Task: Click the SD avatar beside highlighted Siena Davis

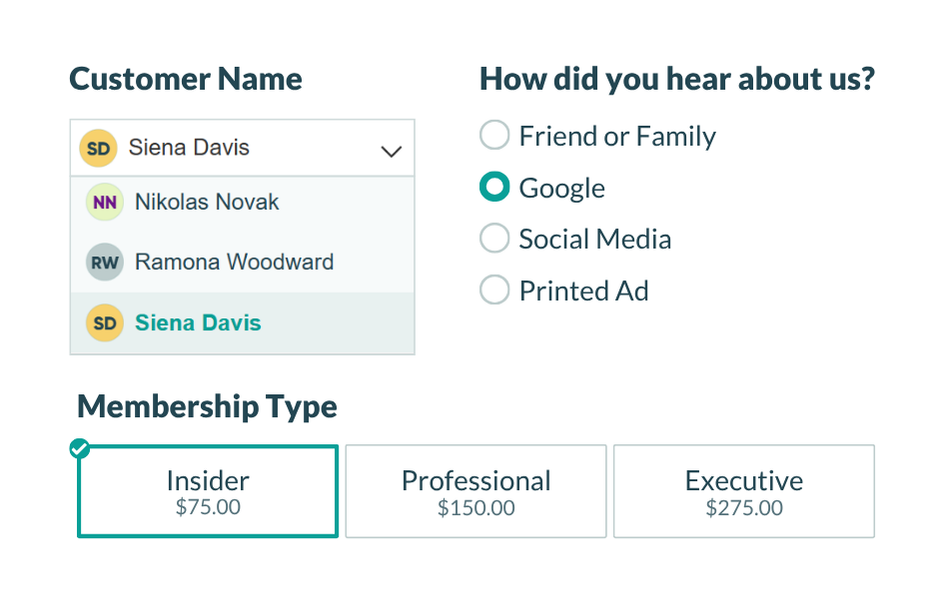Action: 104,322
